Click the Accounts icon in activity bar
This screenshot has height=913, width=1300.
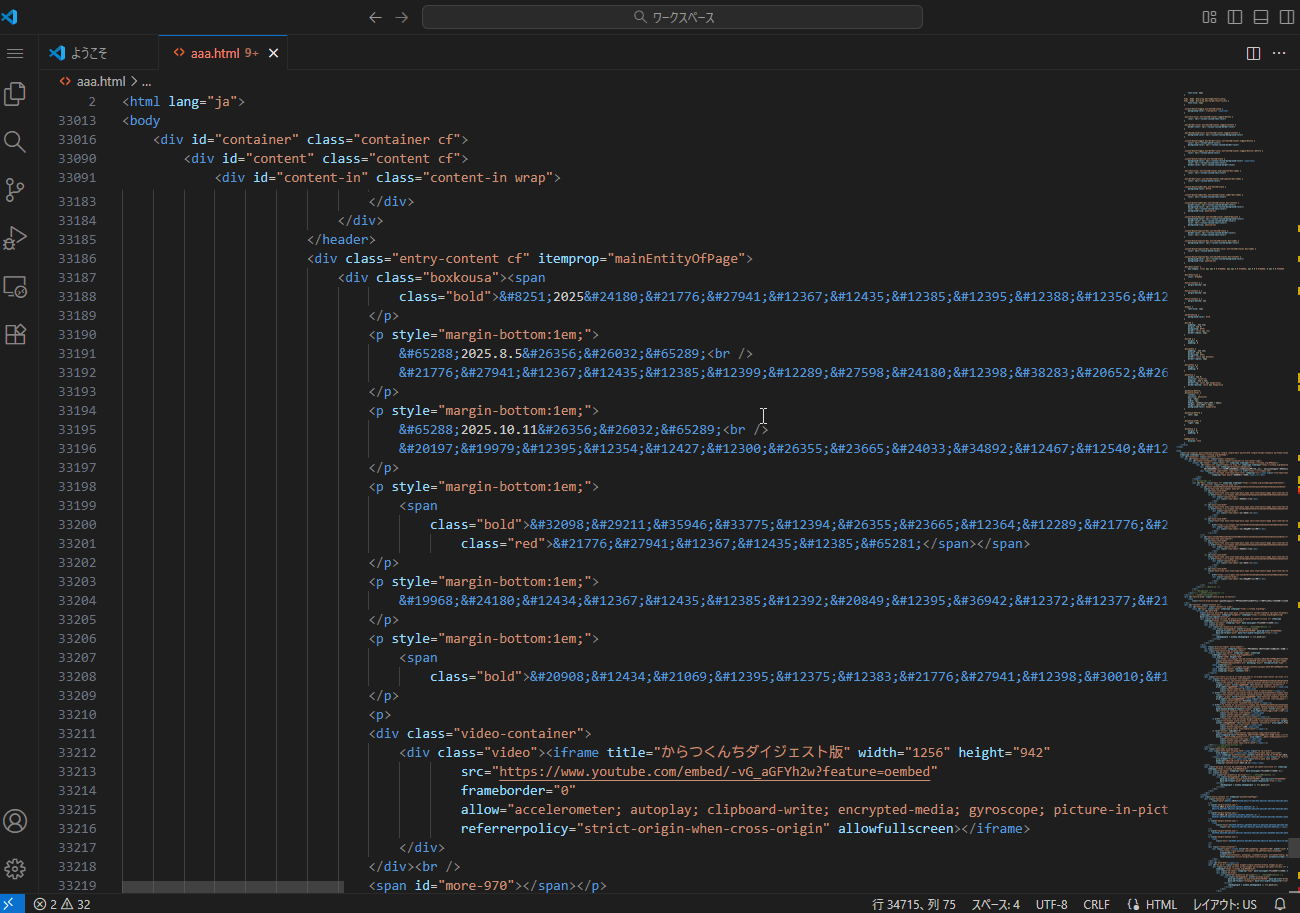tap(15, 821)
